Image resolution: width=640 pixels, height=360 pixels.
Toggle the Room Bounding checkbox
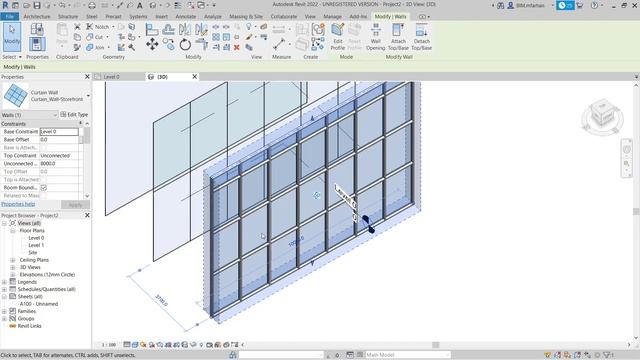(x=44, y=188)
